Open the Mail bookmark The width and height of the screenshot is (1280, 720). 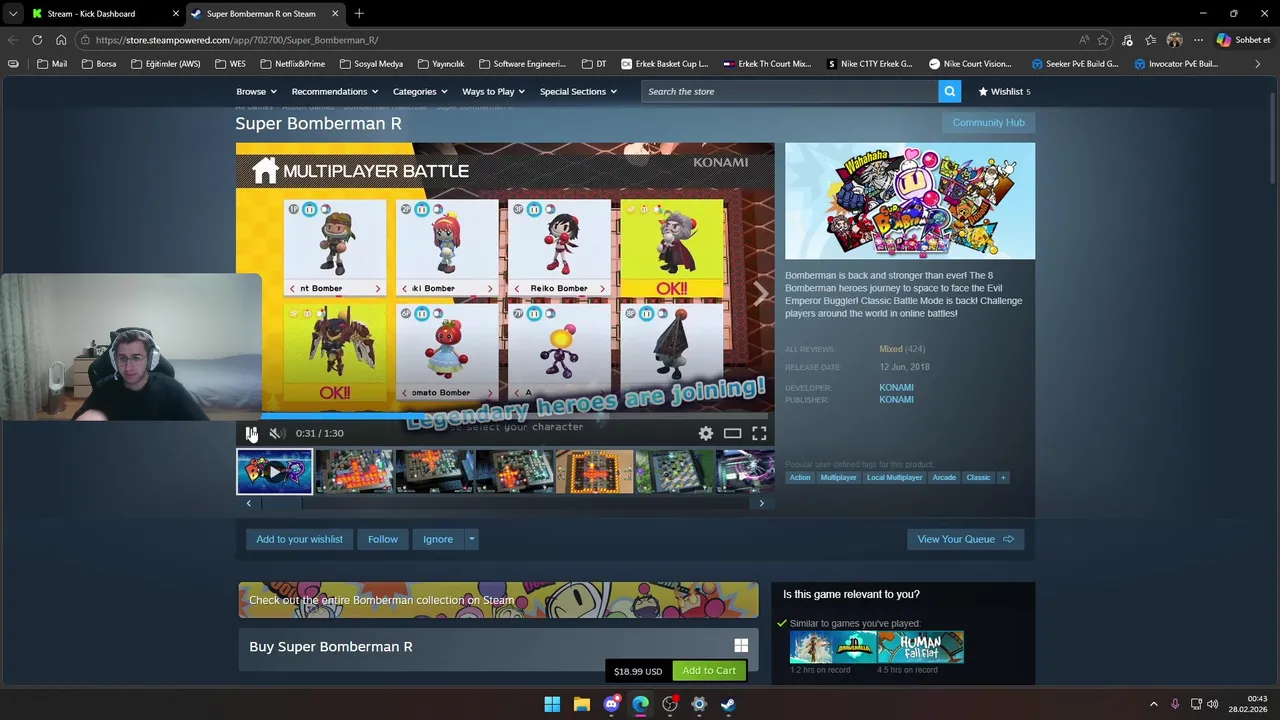click(x=52, y=64)
